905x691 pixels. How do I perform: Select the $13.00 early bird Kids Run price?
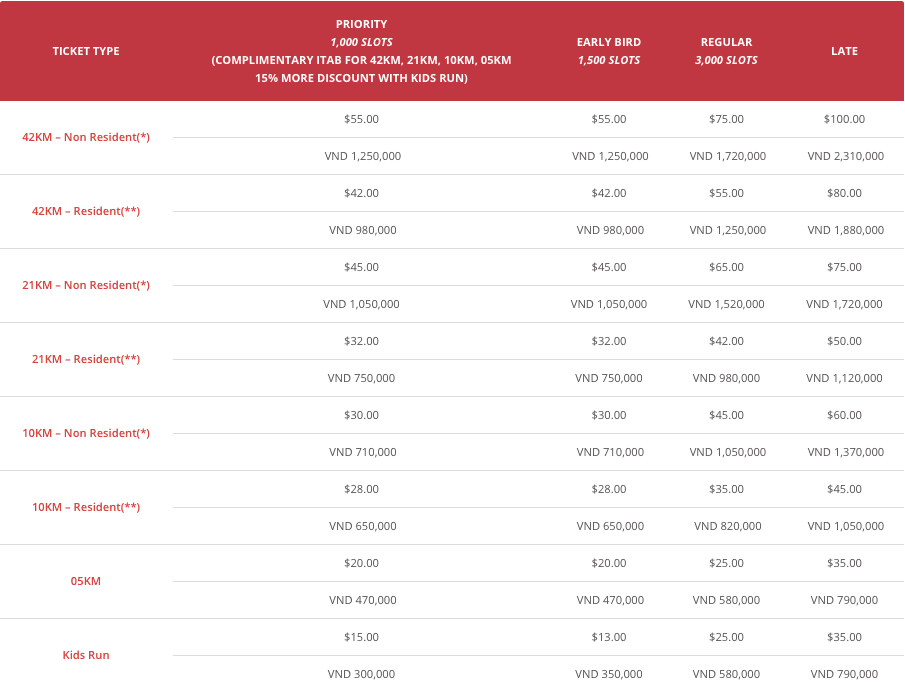click(x=609, y=637)
